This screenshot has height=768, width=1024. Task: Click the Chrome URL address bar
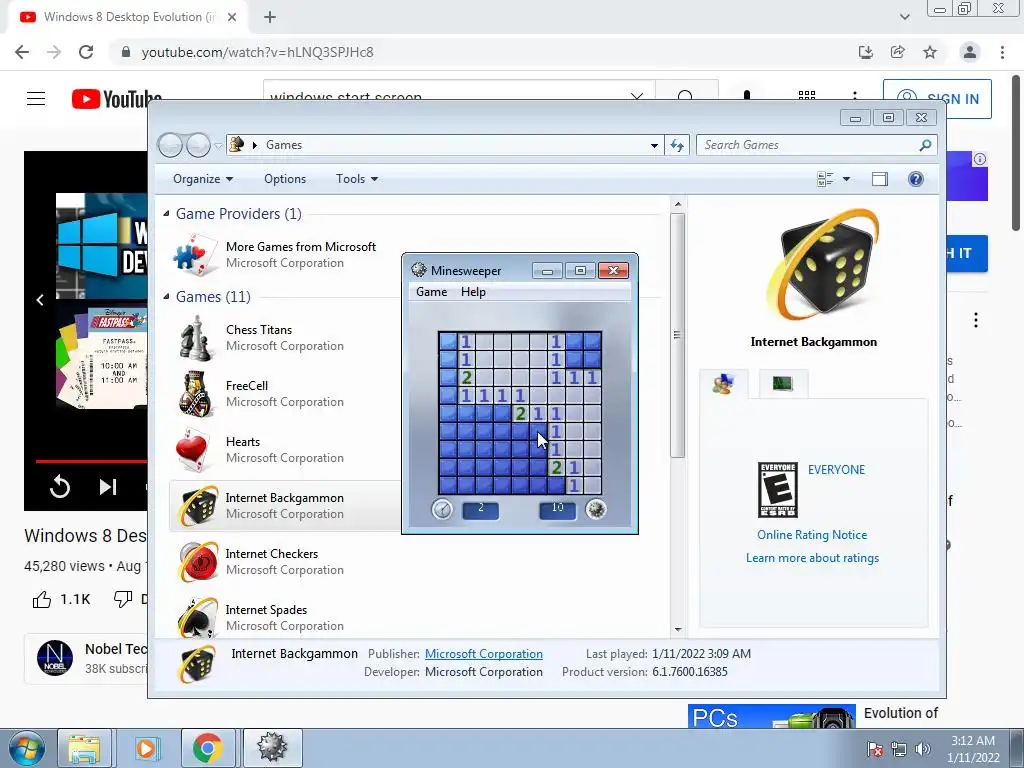point(483,52)
